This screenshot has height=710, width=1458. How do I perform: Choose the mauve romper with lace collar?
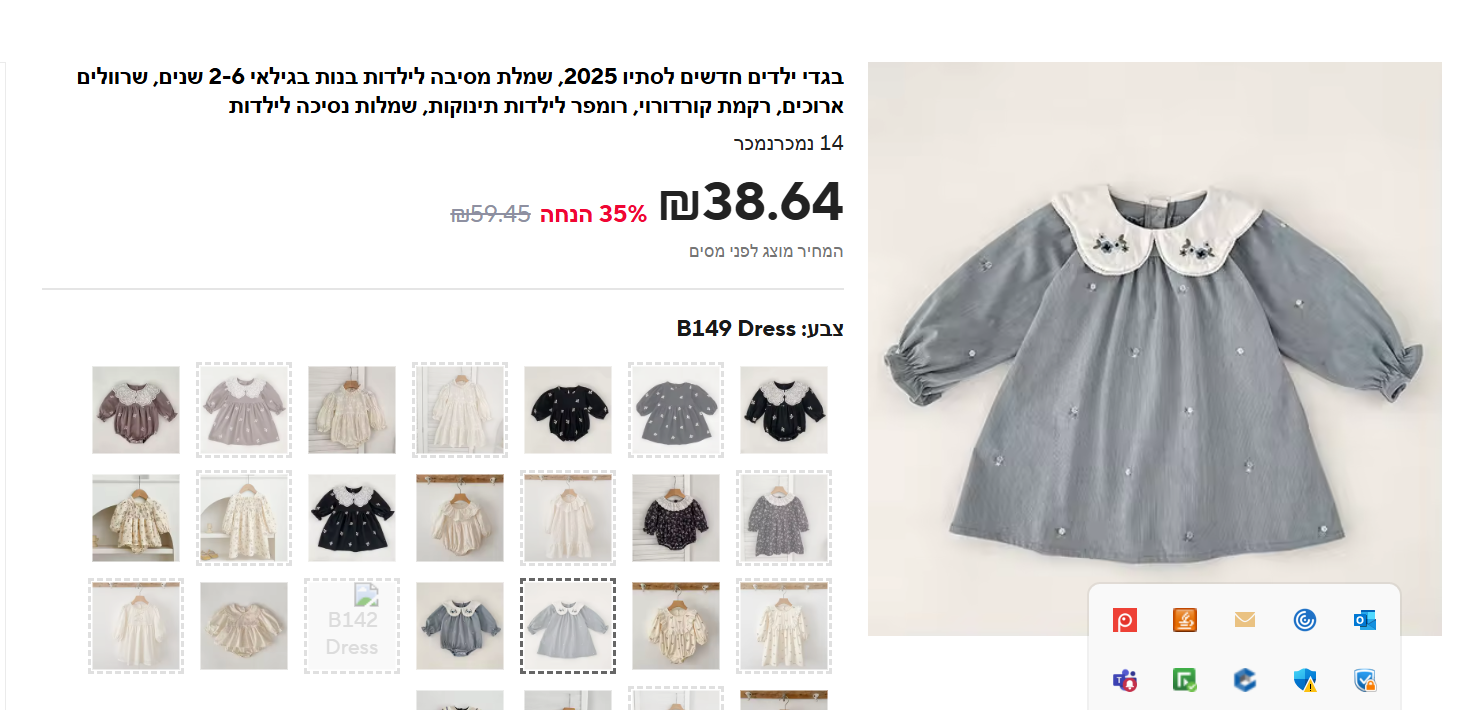point(136,410)
